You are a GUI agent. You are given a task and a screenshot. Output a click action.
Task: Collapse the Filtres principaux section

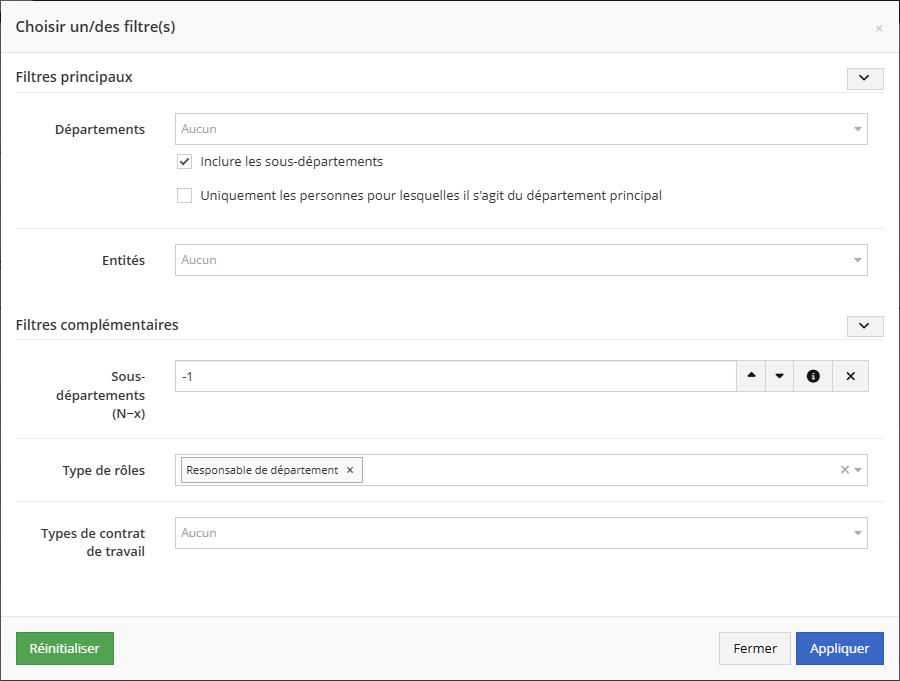tap(864, 78)
